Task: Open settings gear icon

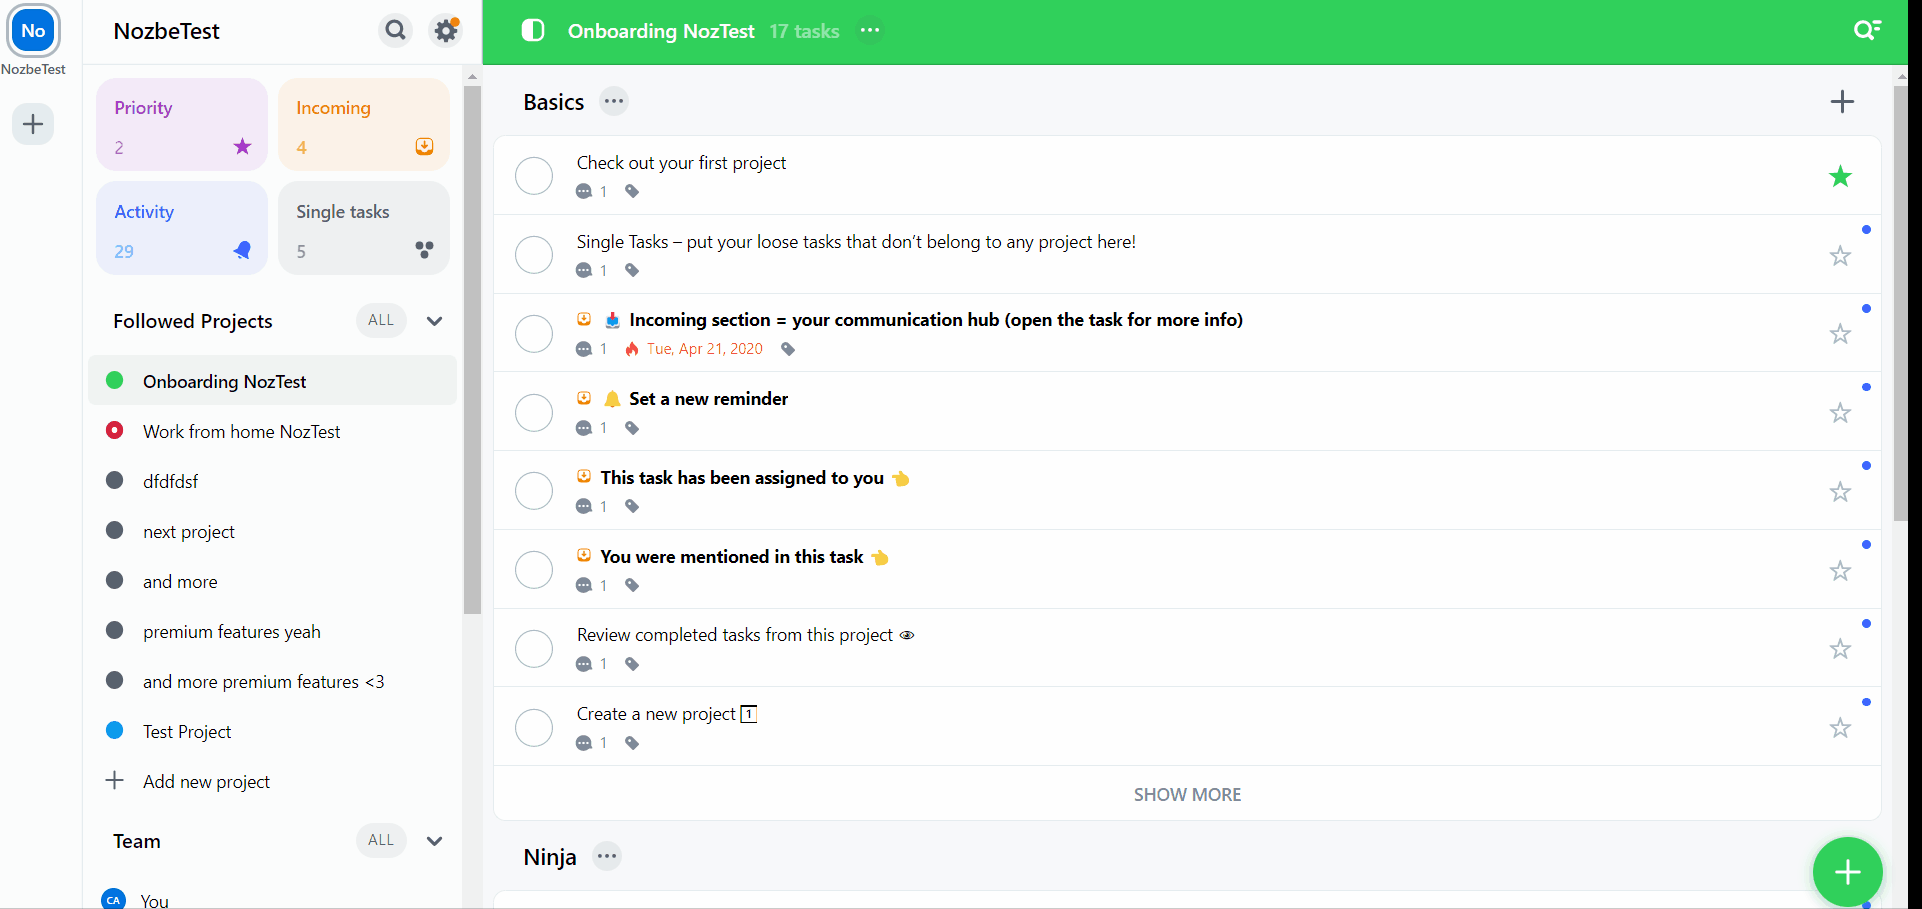Action: [446, 30]
